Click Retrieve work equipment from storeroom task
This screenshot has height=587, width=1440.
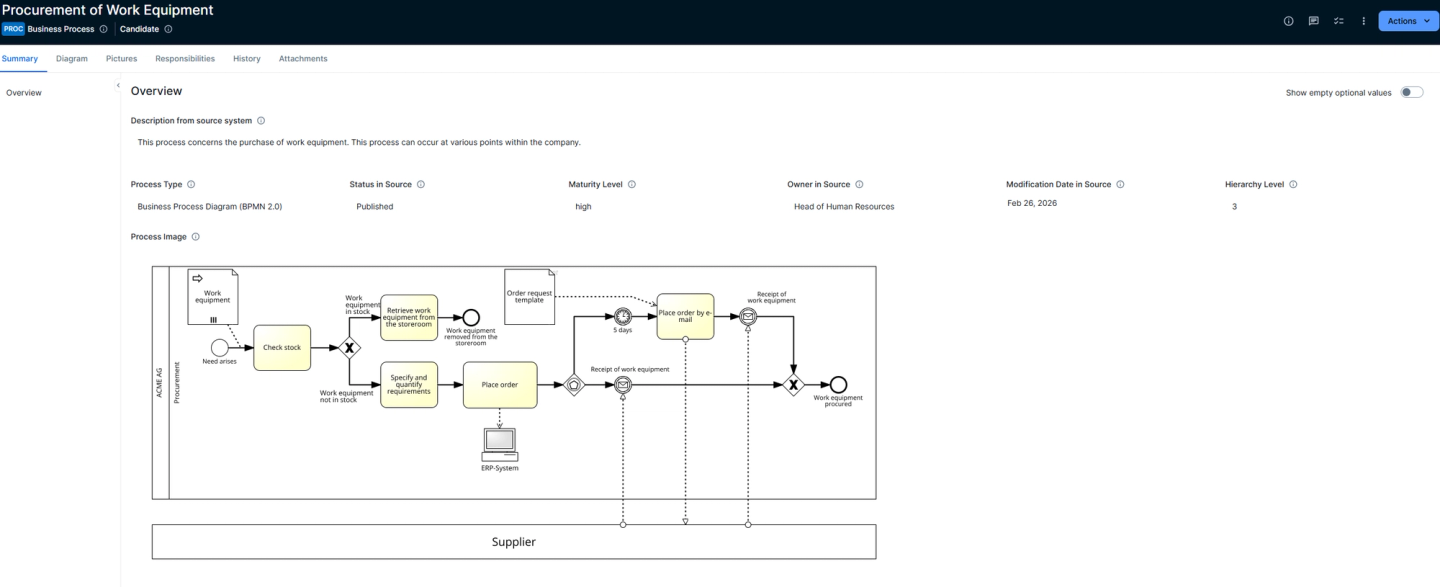coord(409,317)
